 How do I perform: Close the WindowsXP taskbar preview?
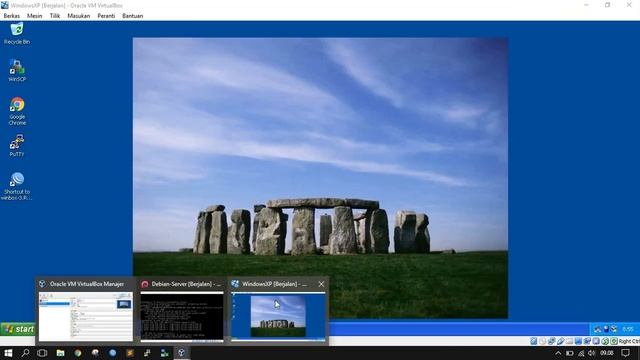click(x=321, y=284)
